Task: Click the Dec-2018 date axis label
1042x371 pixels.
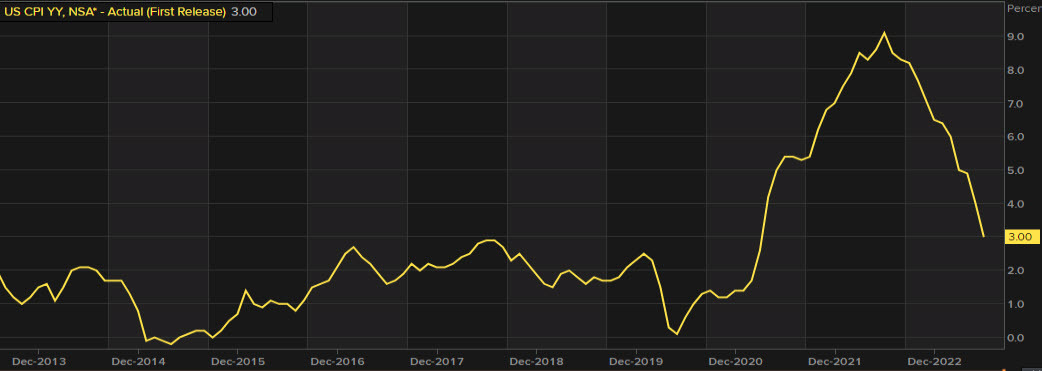Action: pos(536,362)
